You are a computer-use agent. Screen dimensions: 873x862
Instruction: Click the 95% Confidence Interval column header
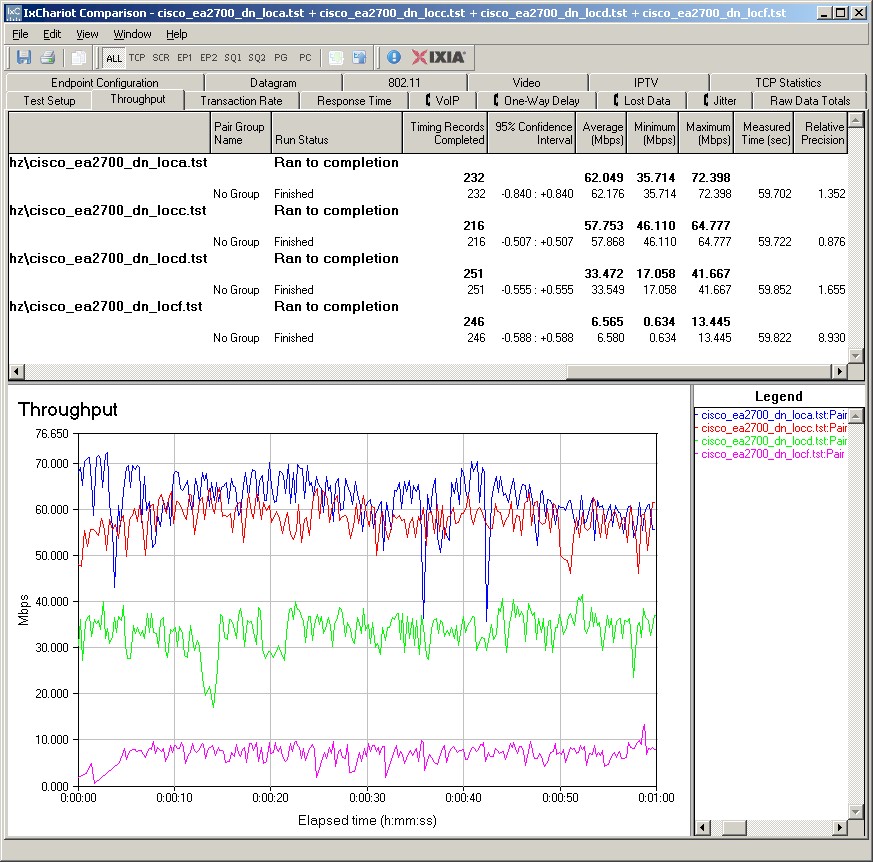(532, 133)
